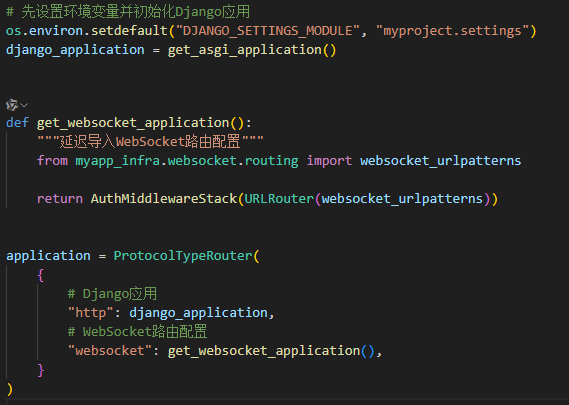Expand the chevron beside the AI assistant icon
Image resolution: width=569 pixels, height=405 pixels.
[24, 105]
